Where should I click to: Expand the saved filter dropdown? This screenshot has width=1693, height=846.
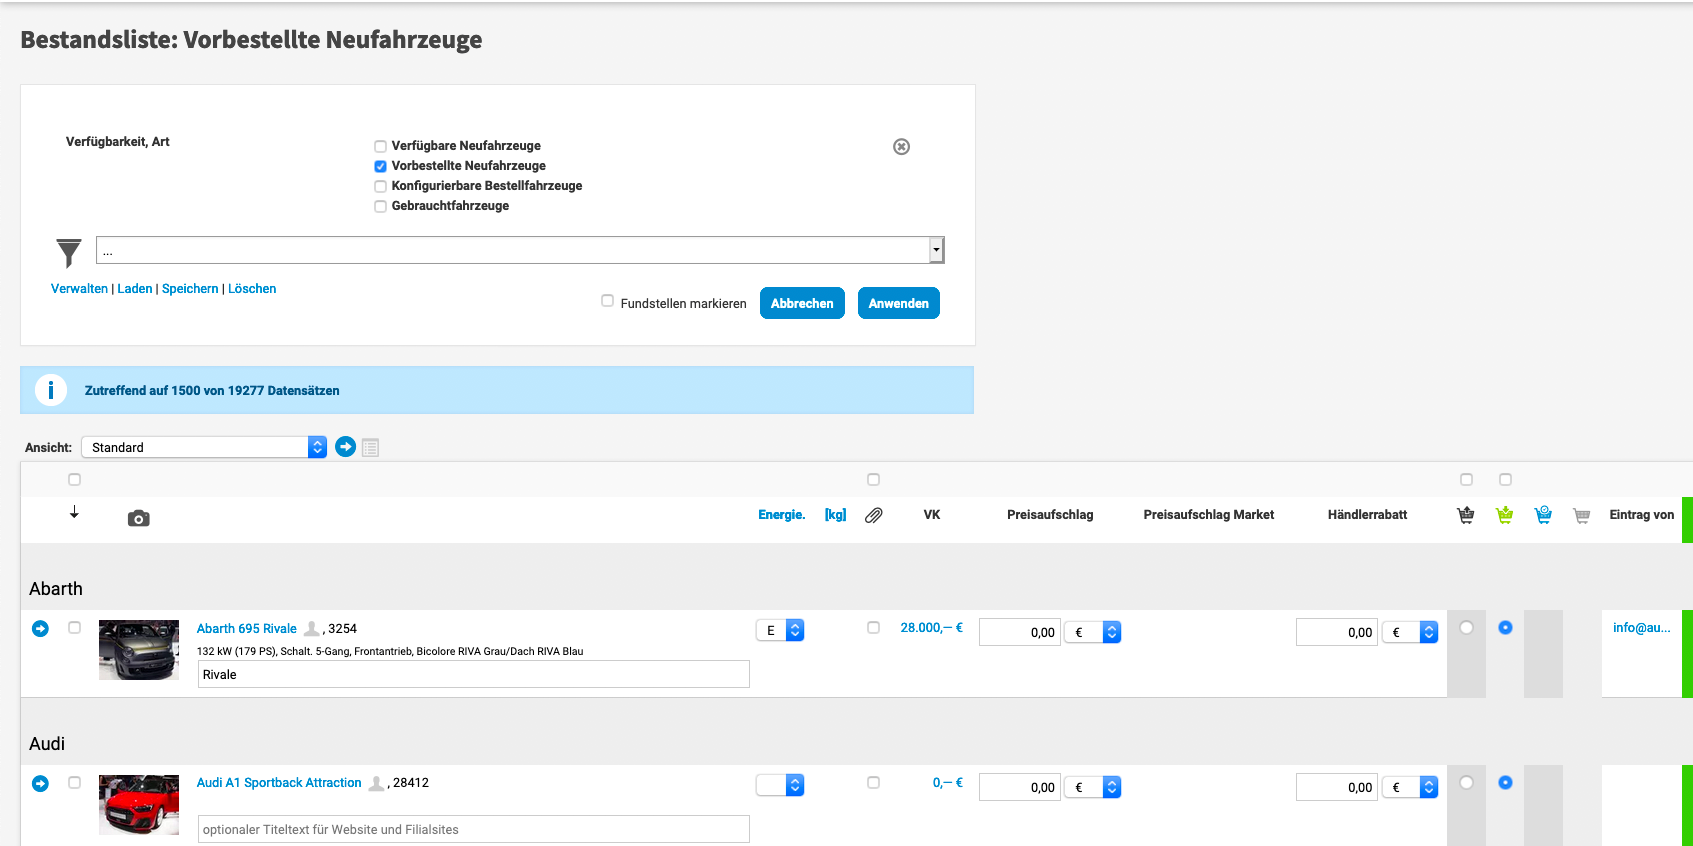pos(935,250)
